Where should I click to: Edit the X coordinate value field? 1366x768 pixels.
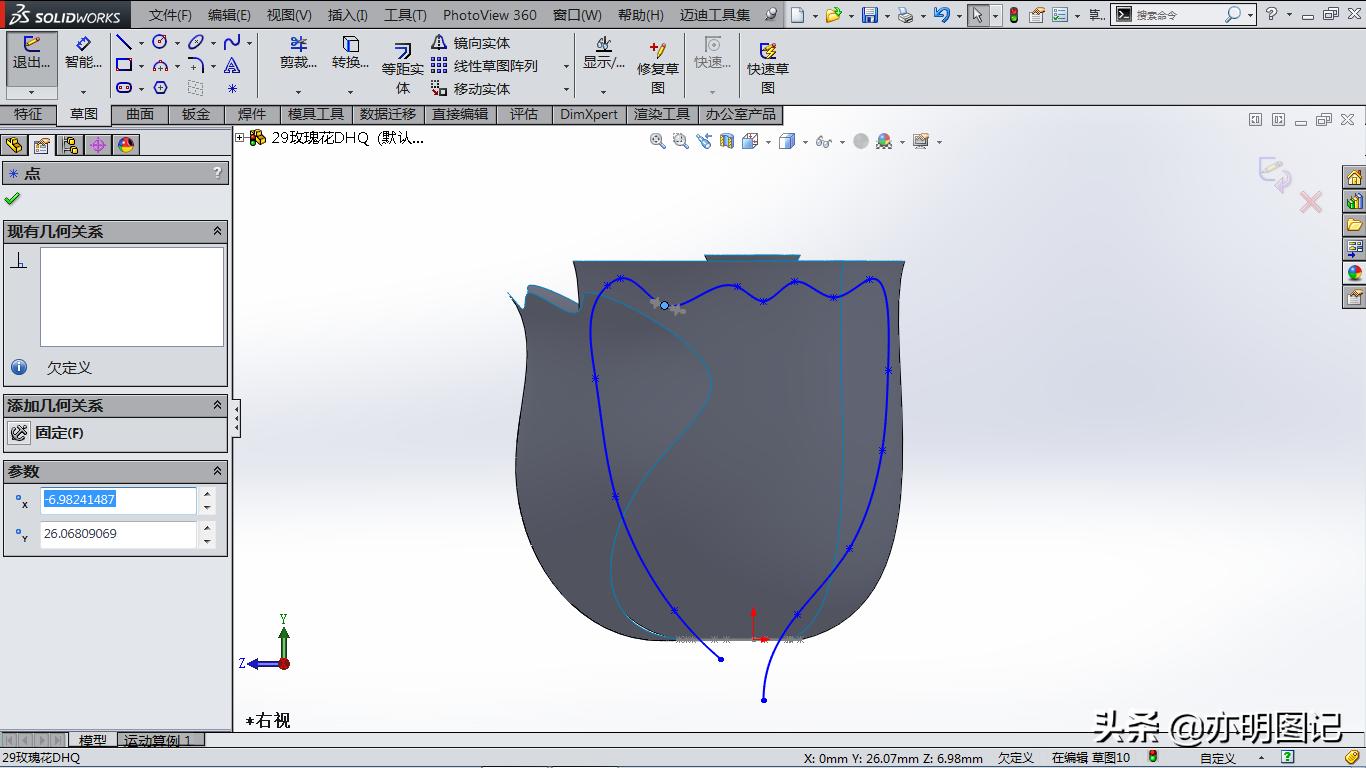point(118,500)
